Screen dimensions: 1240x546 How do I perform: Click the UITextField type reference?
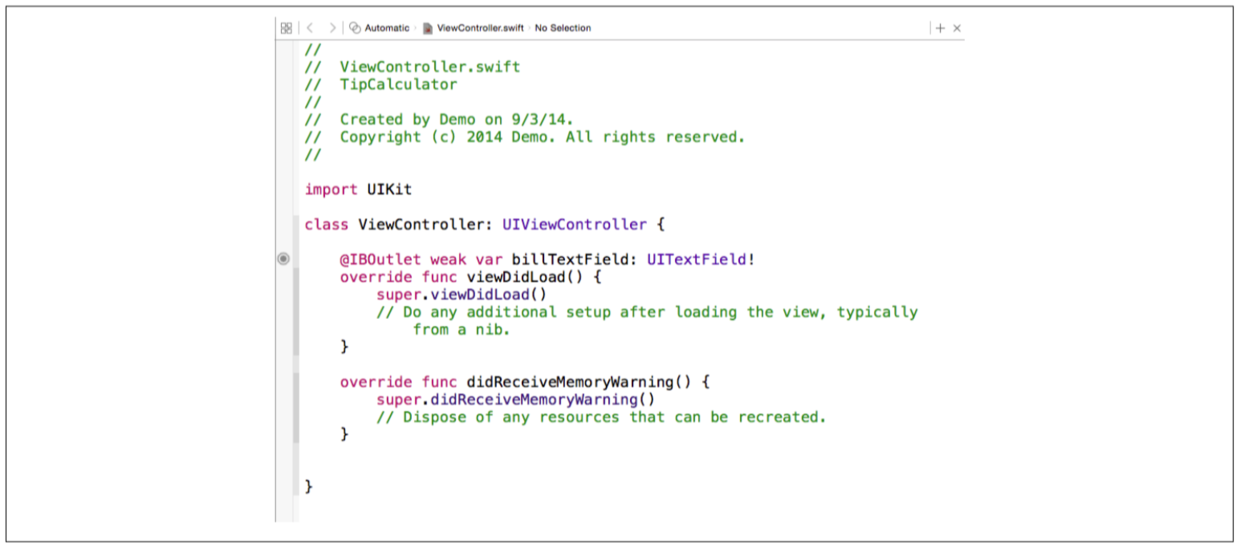point(696,259)
